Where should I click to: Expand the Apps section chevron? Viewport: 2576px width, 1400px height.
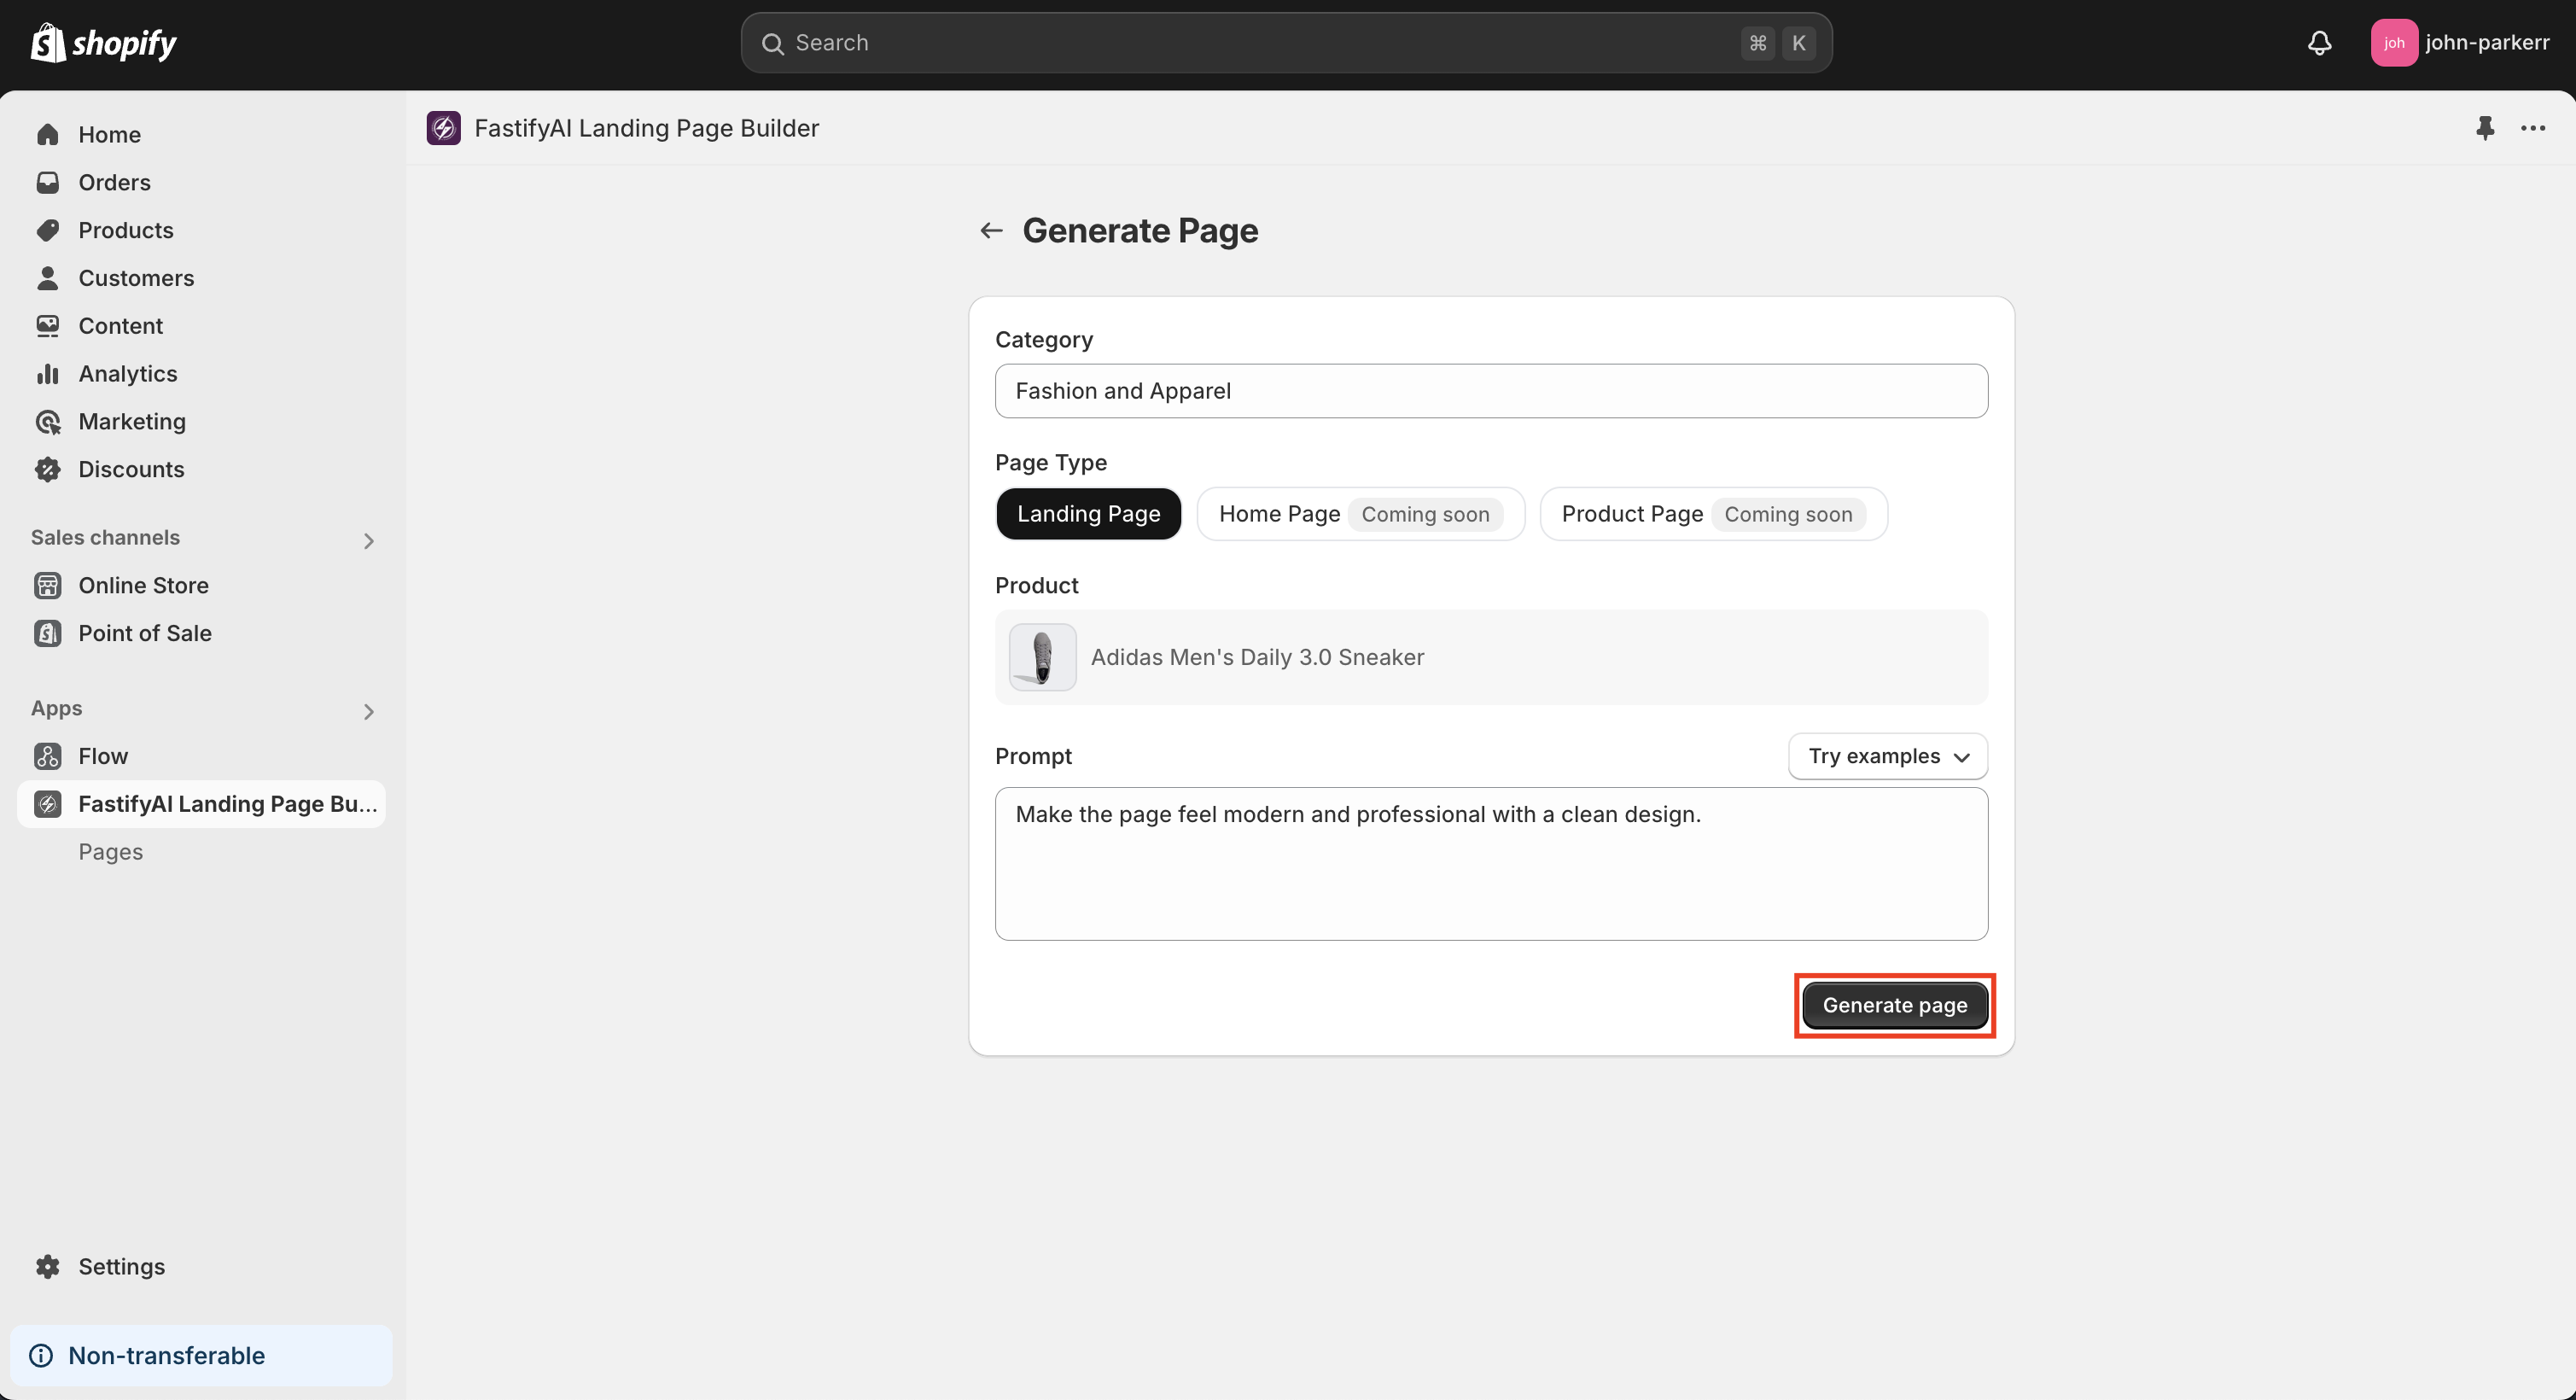pos(369,712)
